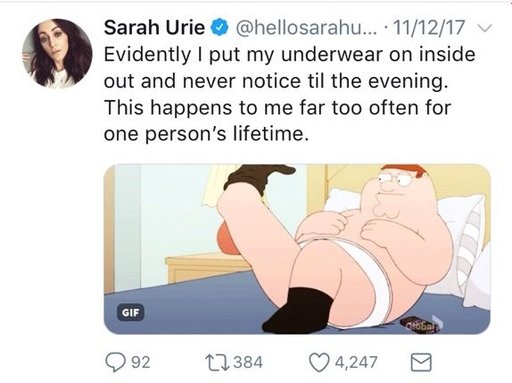View the 384 retweets count
Screen dimensions: 512x383
(x=248, y=362)
